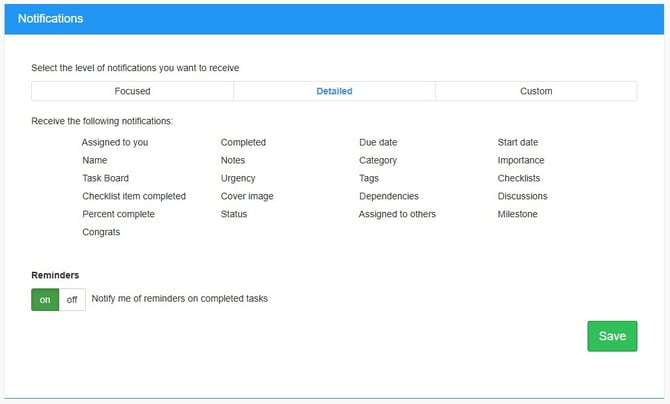
Task: Turn reminders on with the green toggle
Action: [45, 299]
